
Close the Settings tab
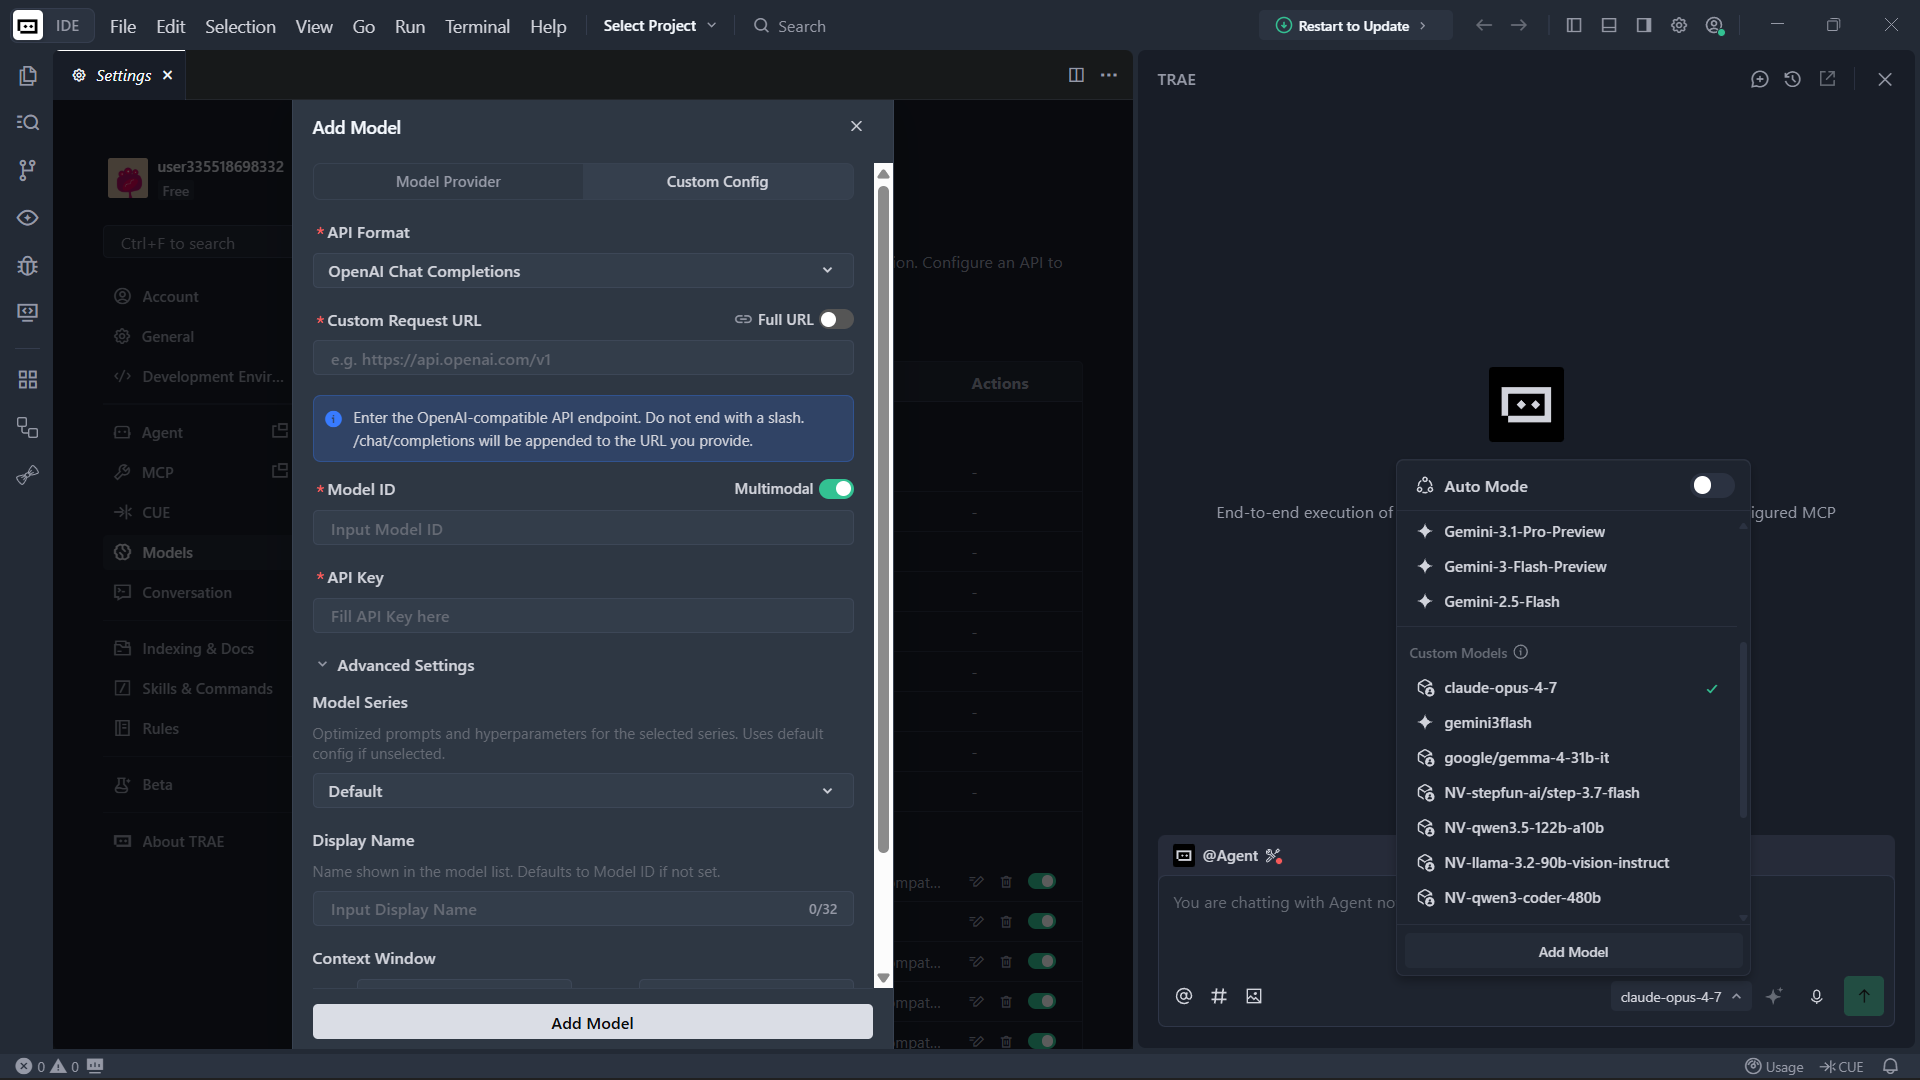[168, 75]
